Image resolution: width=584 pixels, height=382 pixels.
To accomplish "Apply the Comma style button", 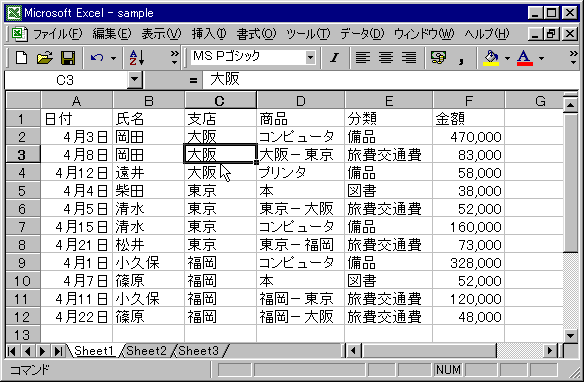I will [461, 58].
